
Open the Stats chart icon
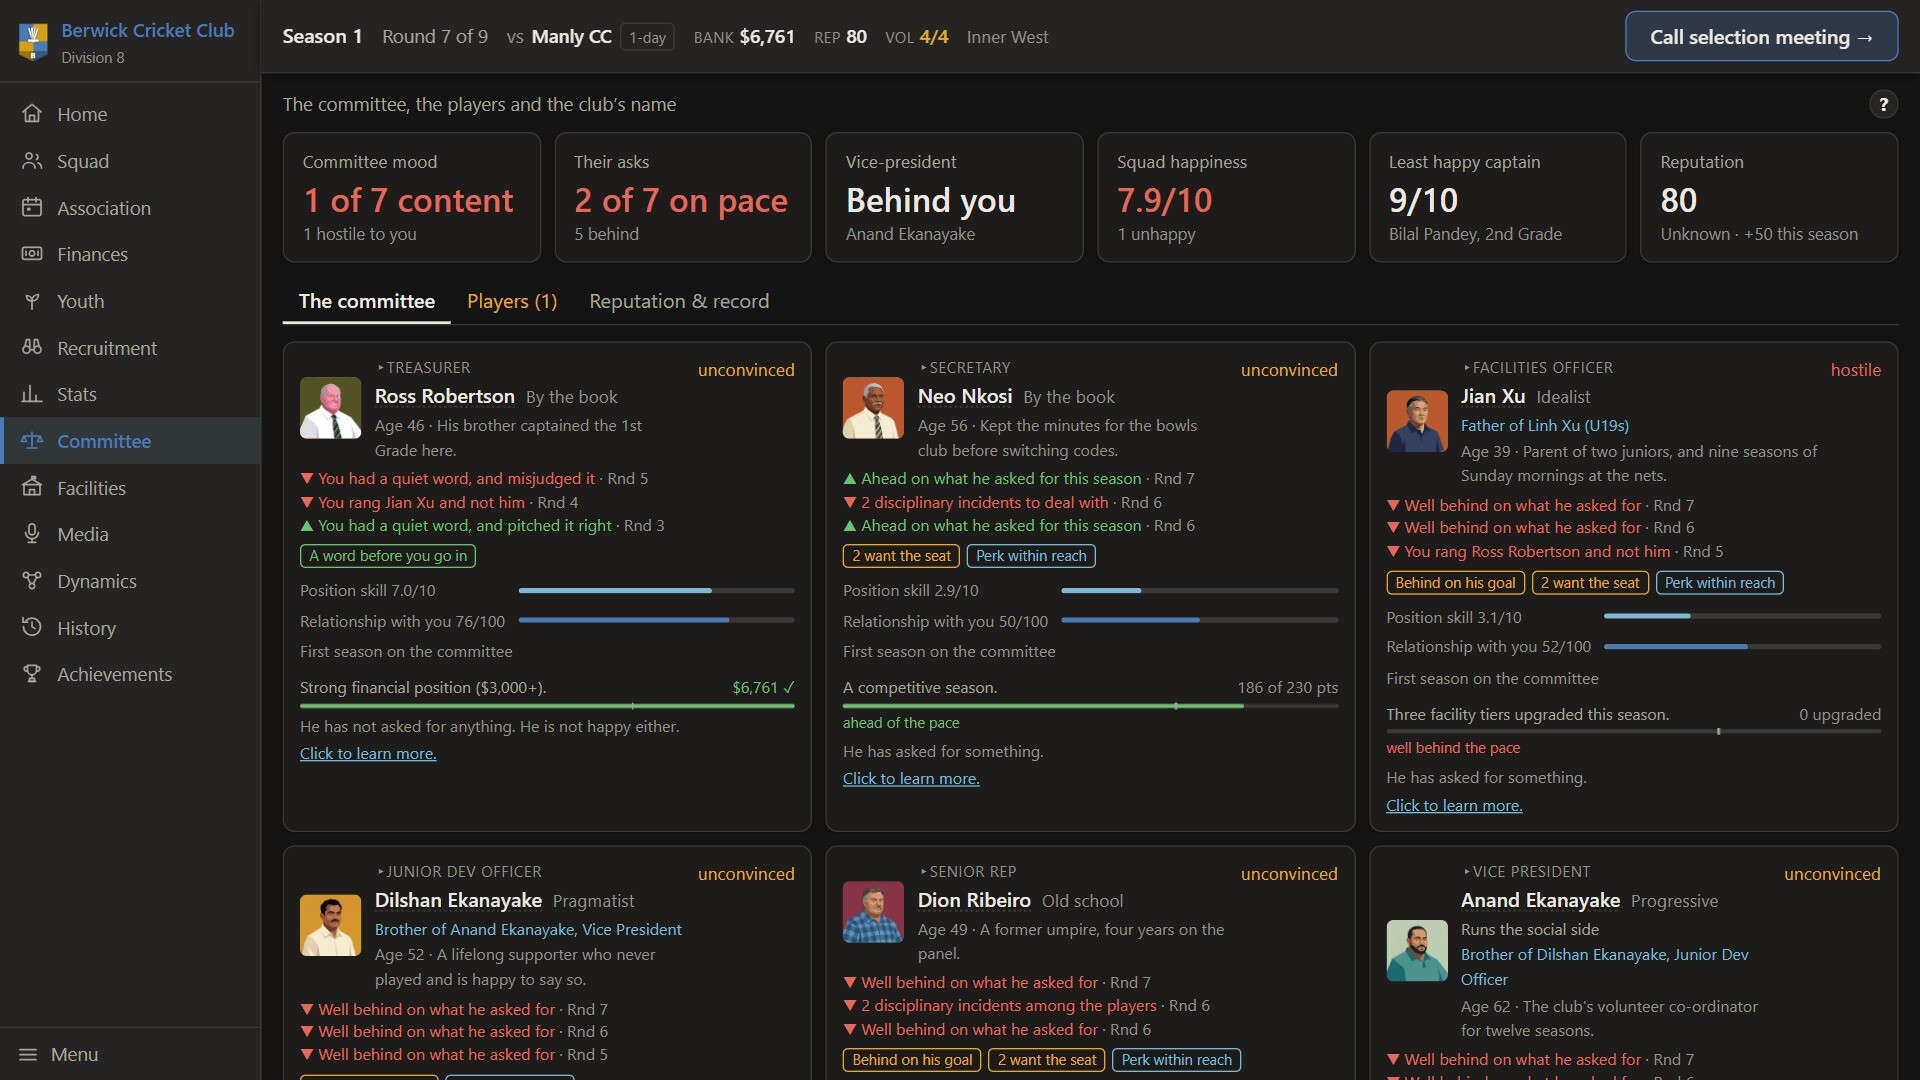(x=32, y=394)
